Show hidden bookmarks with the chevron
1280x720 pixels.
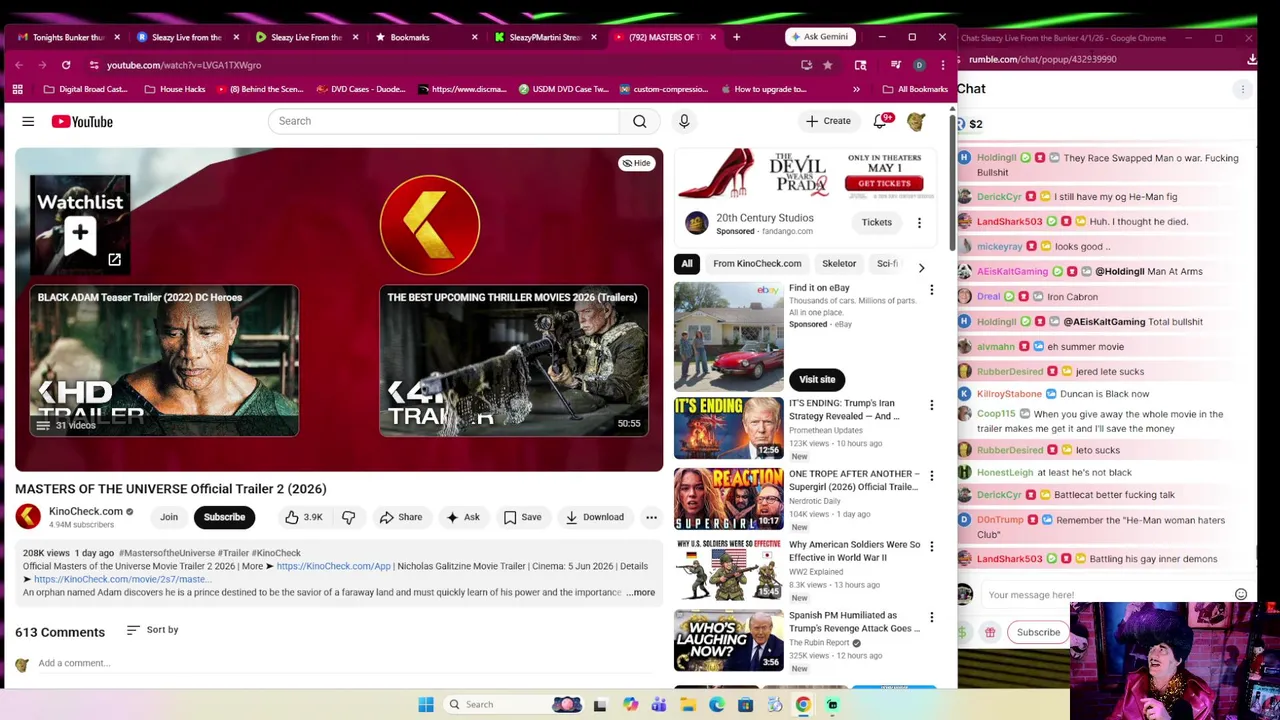tap(856, 89)
